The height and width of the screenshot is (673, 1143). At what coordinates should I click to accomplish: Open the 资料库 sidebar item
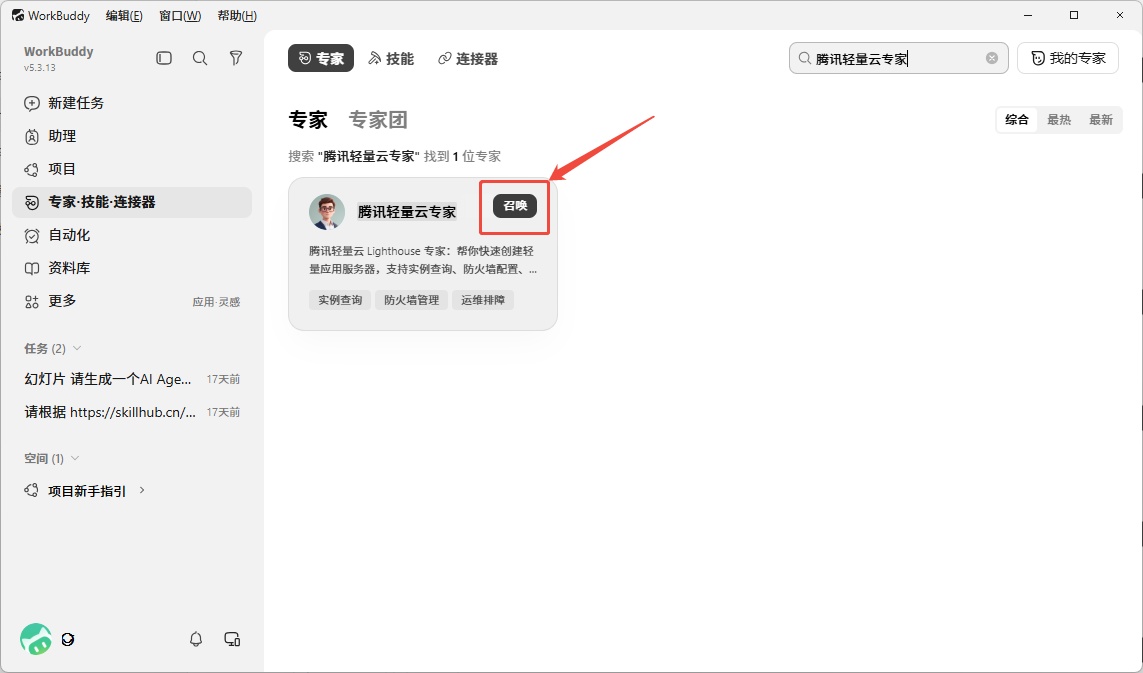(132, 268)
